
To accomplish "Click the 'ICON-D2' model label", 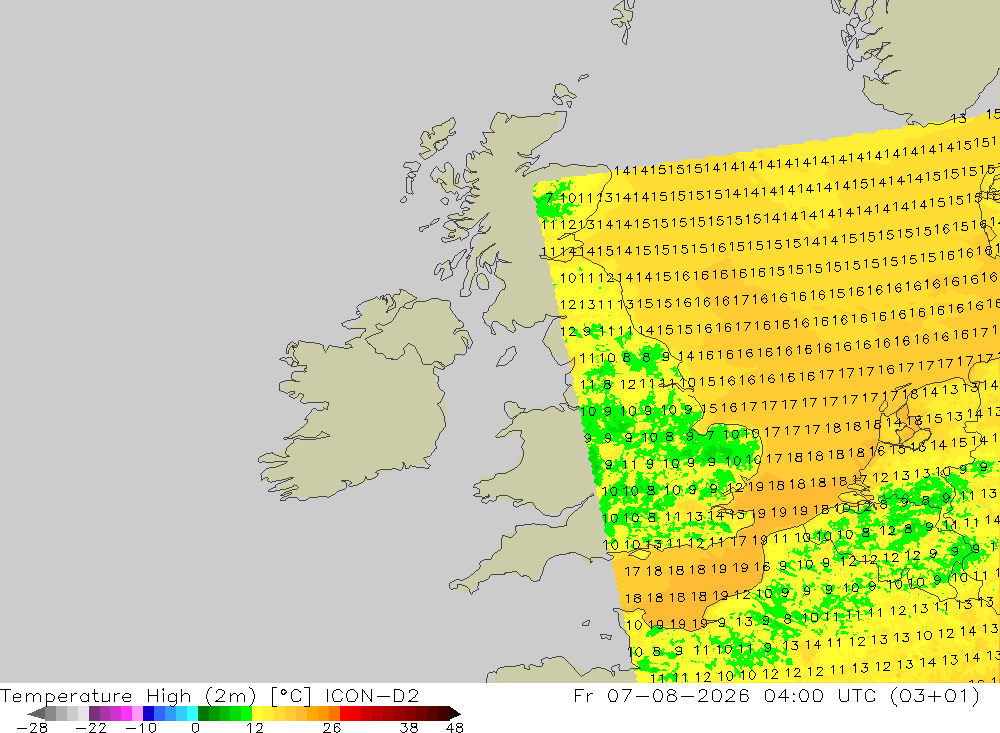I will click(372, 695).
